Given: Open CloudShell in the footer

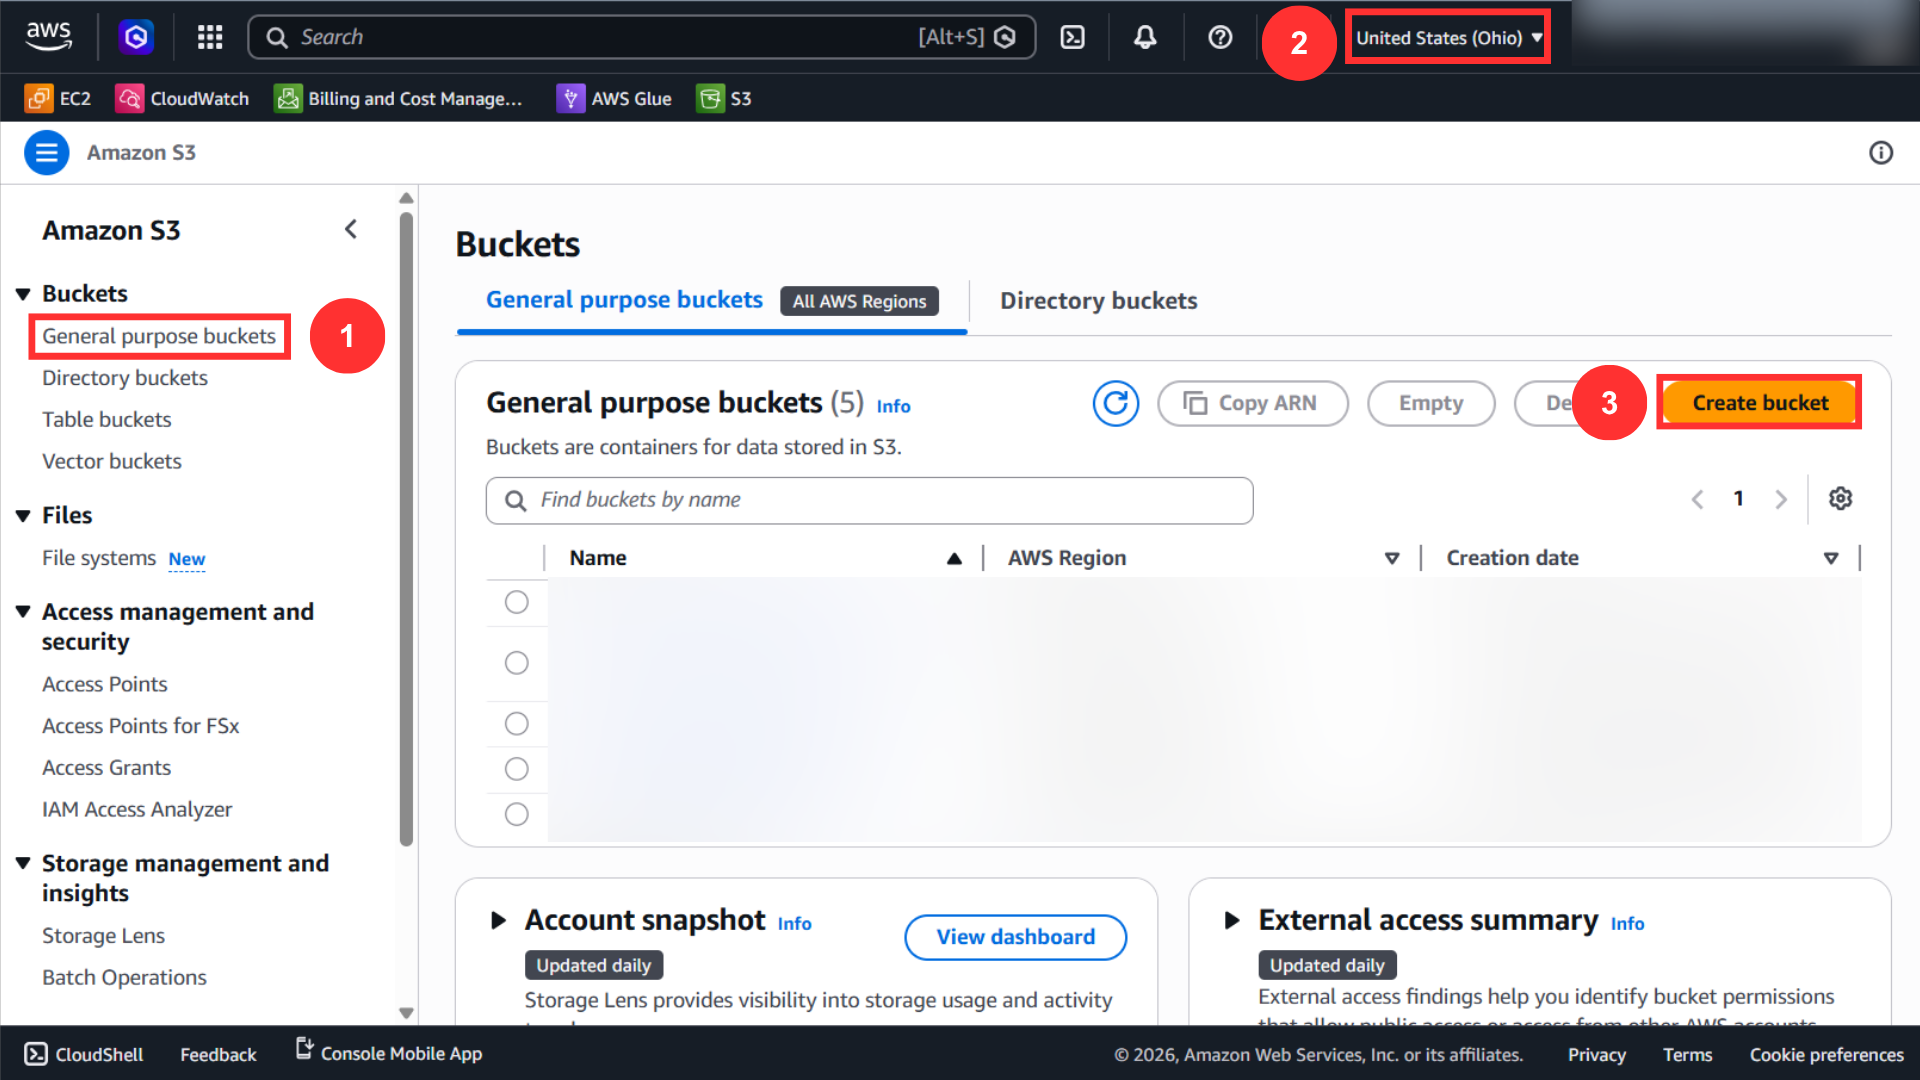Looking at the screenshot, I should [x=84, y=1054].
